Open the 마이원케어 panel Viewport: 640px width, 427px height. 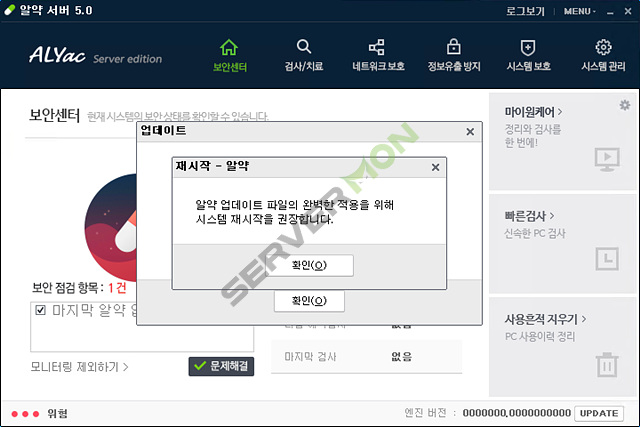click(562, 141)
